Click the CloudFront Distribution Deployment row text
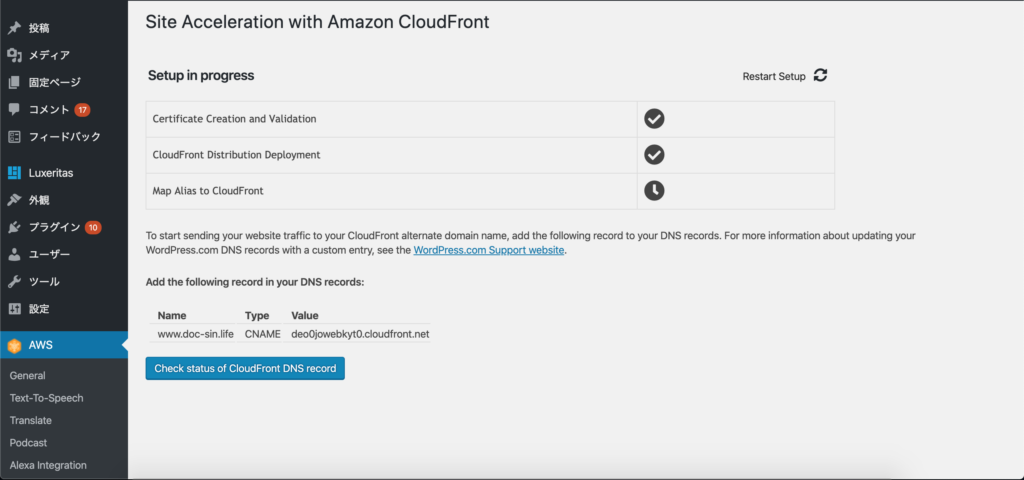1024x480 pixels. point(236,155)
